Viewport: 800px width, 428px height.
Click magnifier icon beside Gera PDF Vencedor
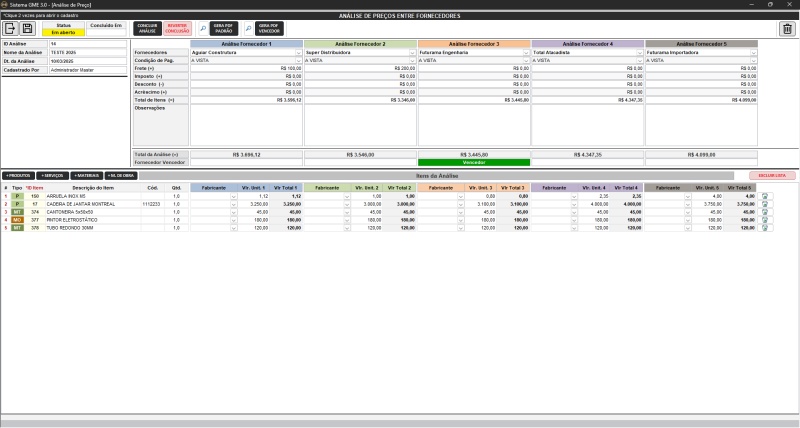coord(249,29)
